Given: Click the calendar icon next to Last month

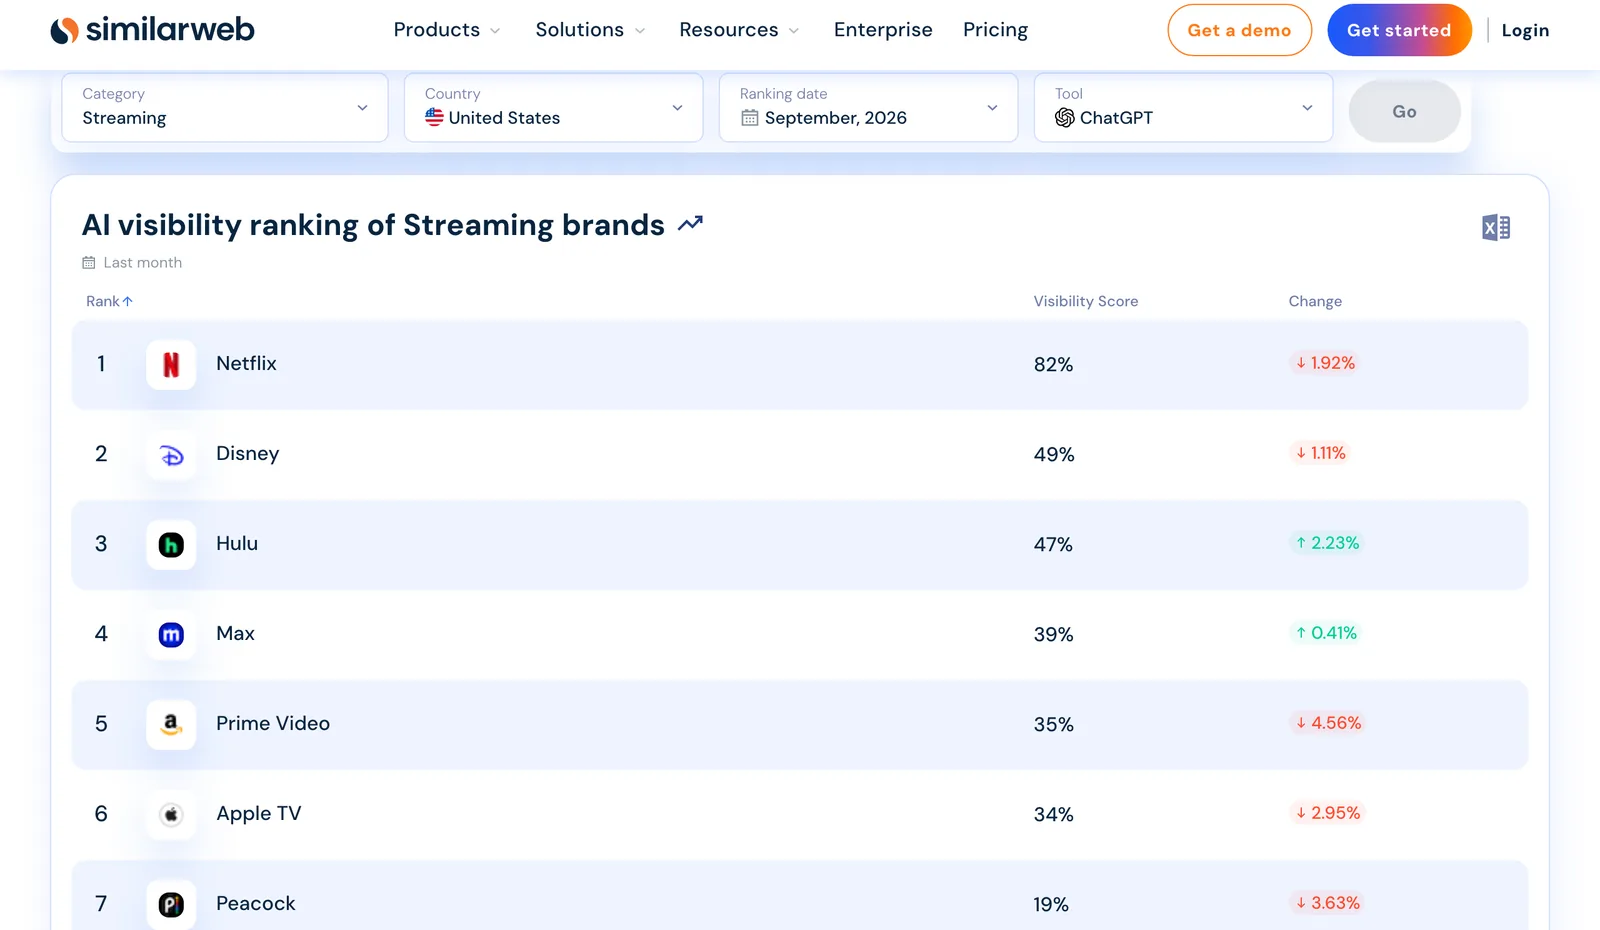Looking at the screenshot, I should click(89, 263).
